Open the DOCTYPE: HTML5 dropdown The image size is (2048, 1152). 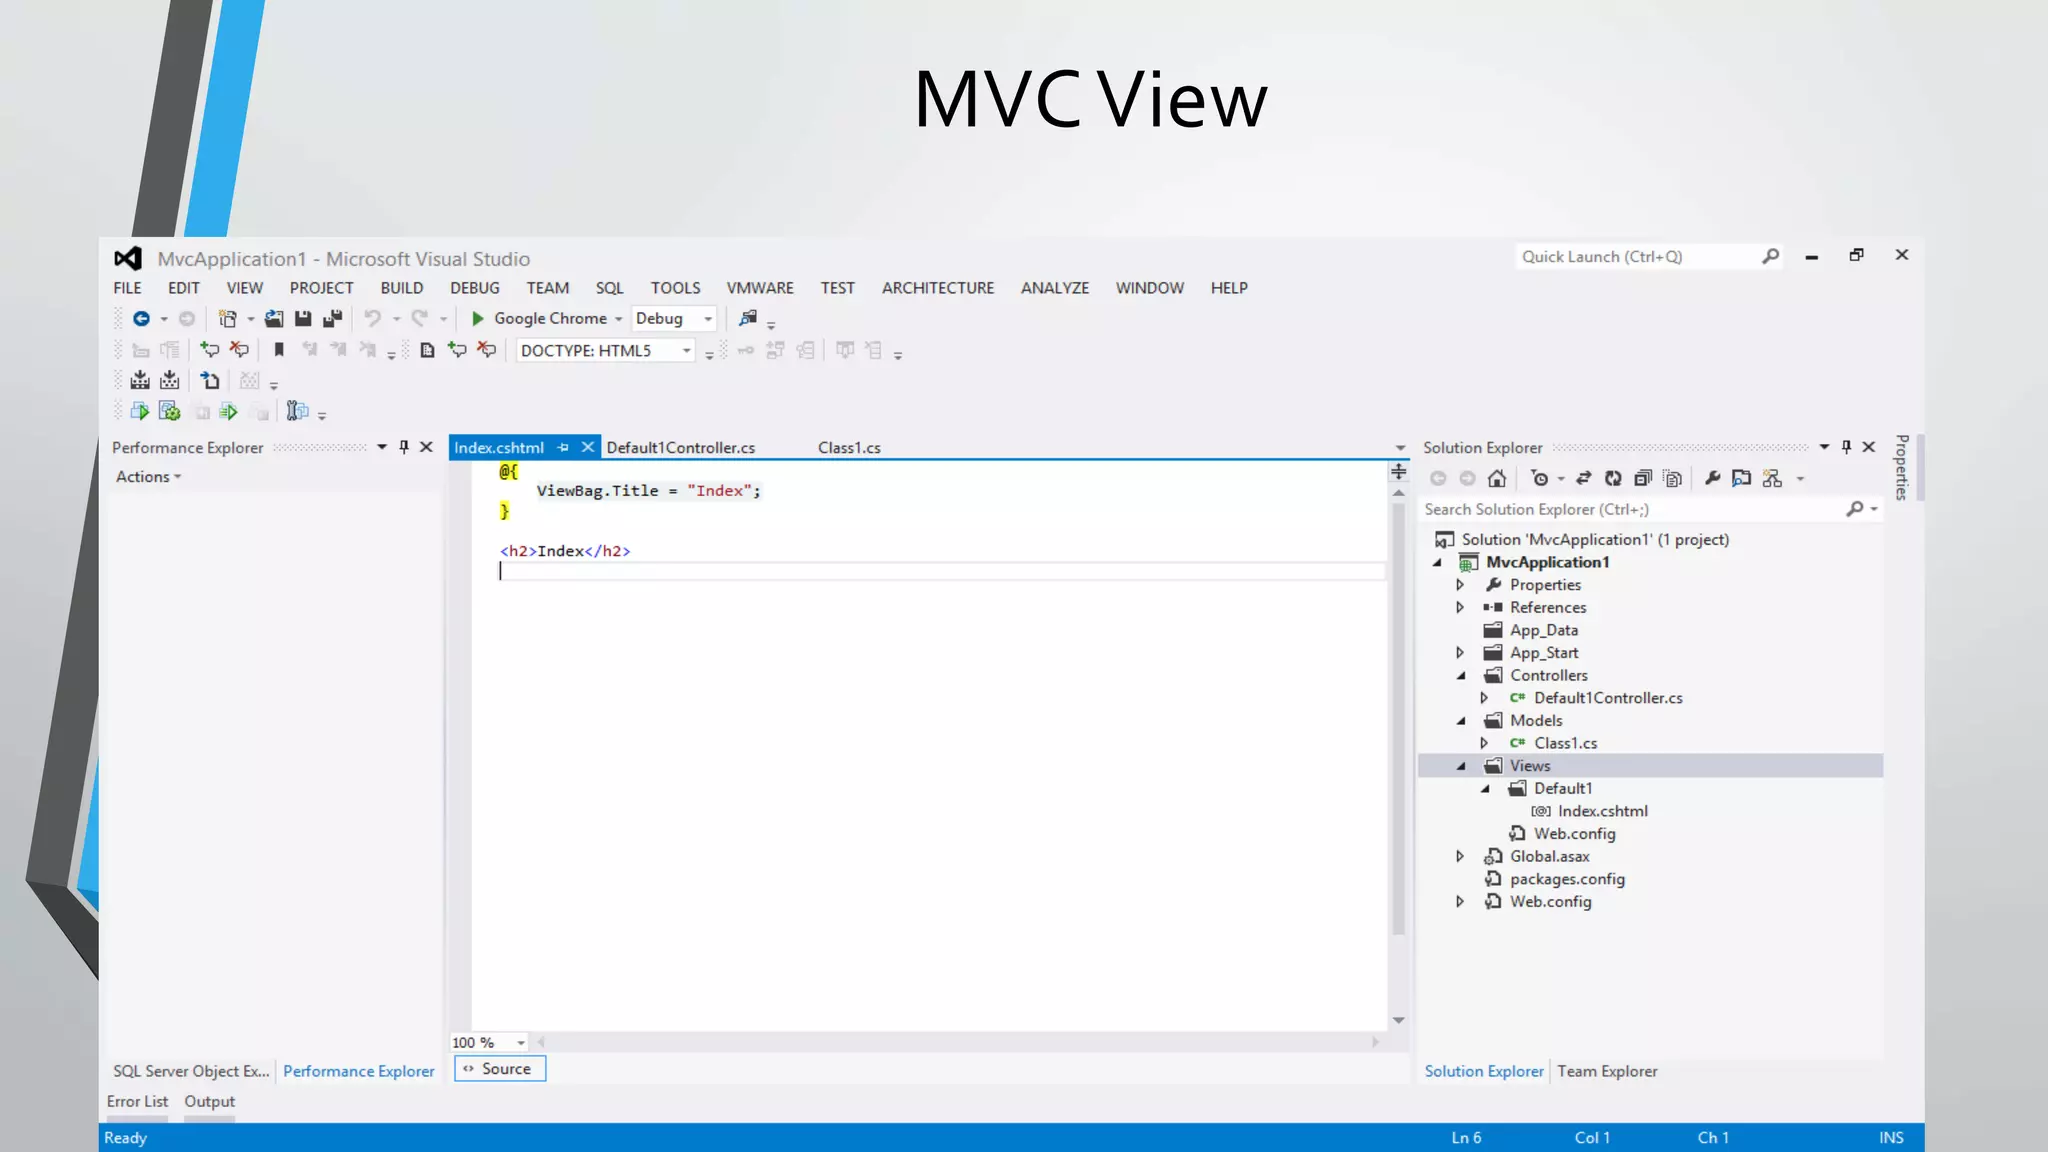click(x=686, y=351)
